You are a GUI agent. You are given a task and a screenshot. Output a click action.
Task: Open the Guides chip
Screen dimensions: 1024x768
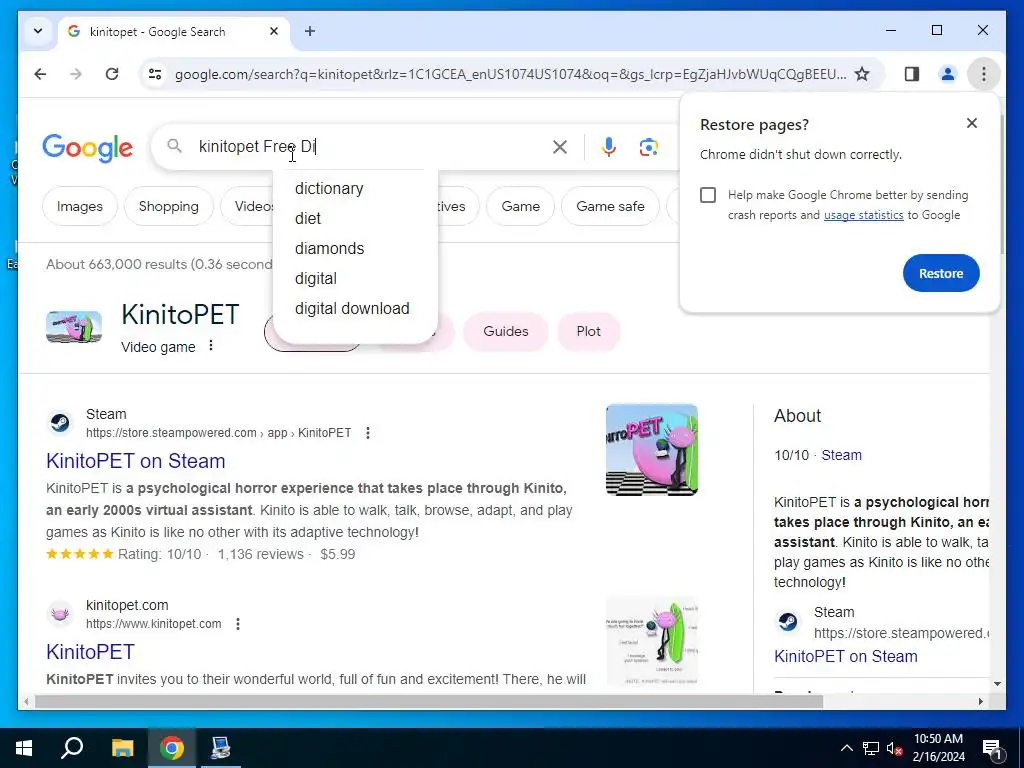click(x=505, y=332)
